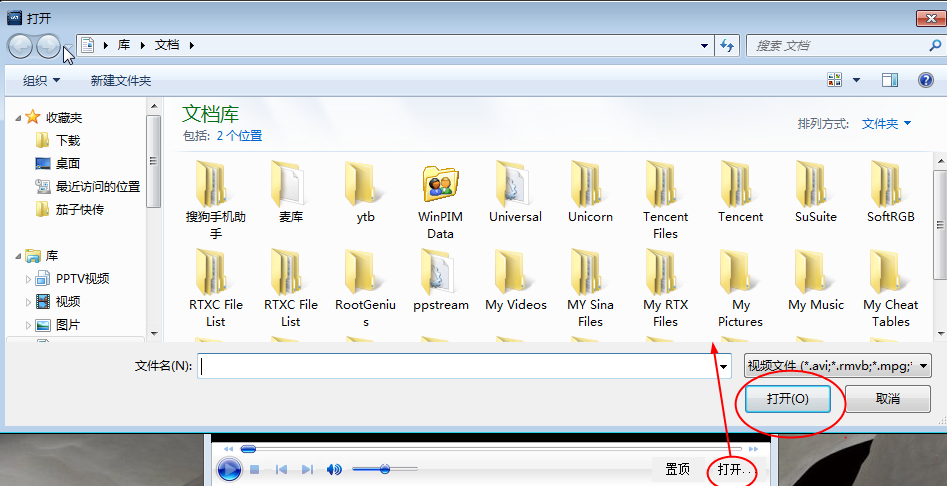Image resolution: width=947 pixels, height=486 pixels.
Task: Toggle the preview pane icon
Action: click(x=890, y=80)
